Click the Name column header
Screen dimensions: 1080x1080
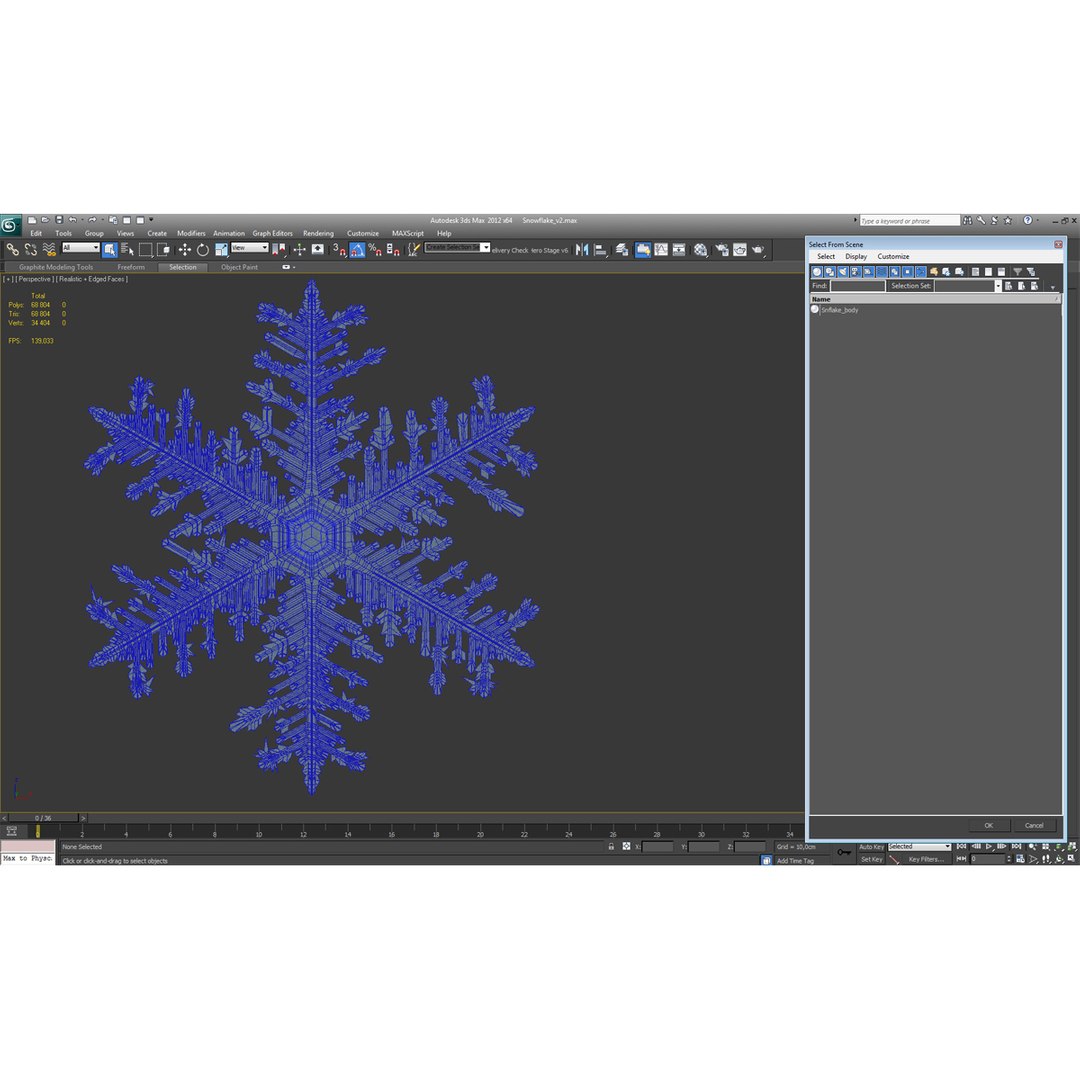[x=935, y=299]
